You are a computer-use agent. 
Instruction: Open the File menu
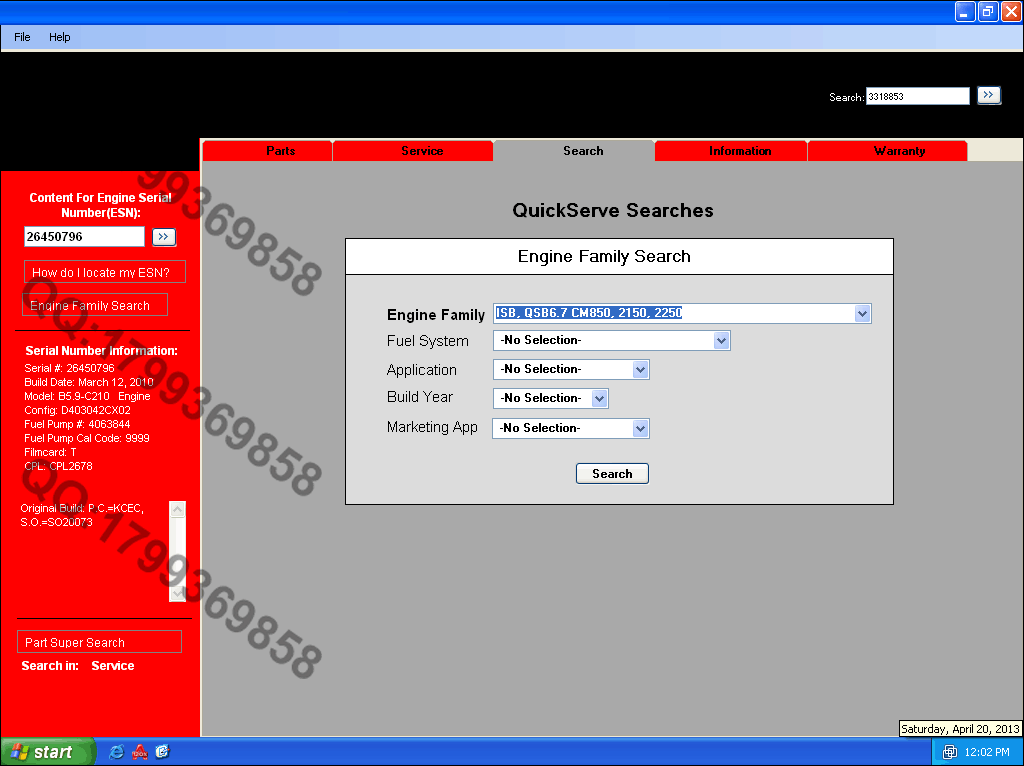22,37
